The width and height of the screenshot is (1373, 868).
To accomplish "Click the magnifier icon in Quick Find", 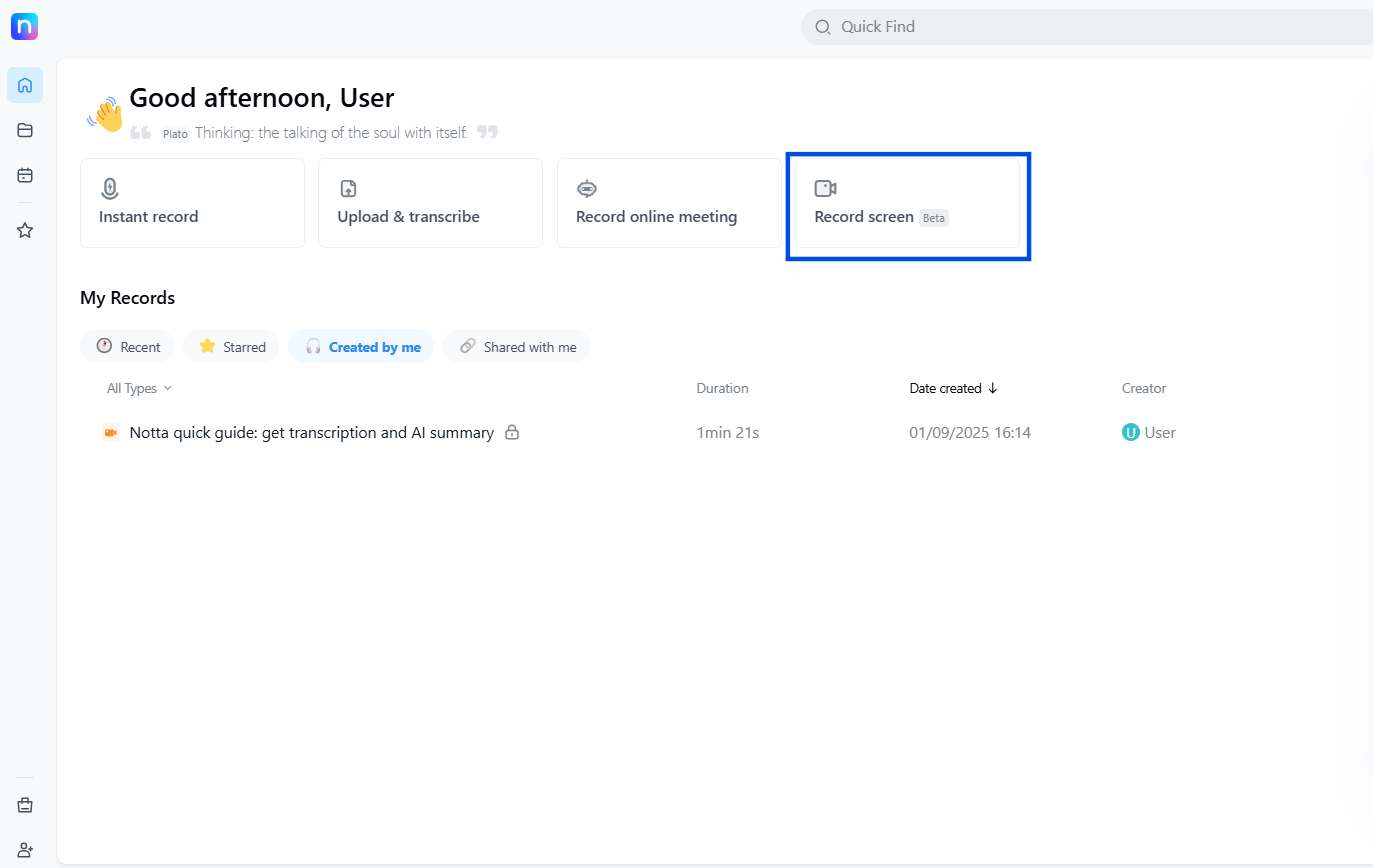I will (823, 27).
